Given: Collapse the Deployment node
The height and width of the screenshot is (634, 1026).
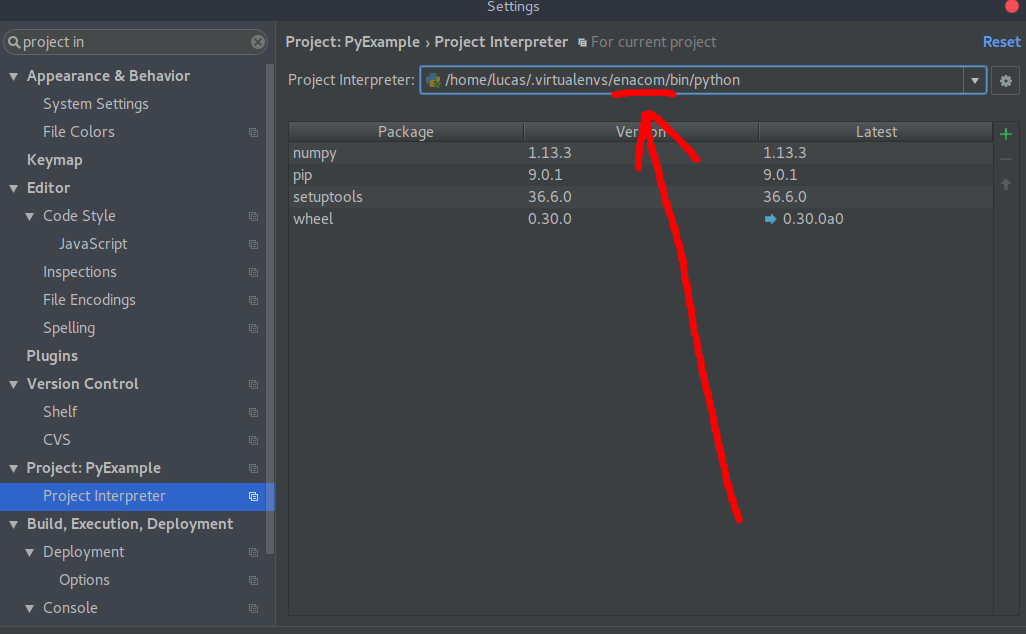Looking at the screenshot, I should 29,553.
